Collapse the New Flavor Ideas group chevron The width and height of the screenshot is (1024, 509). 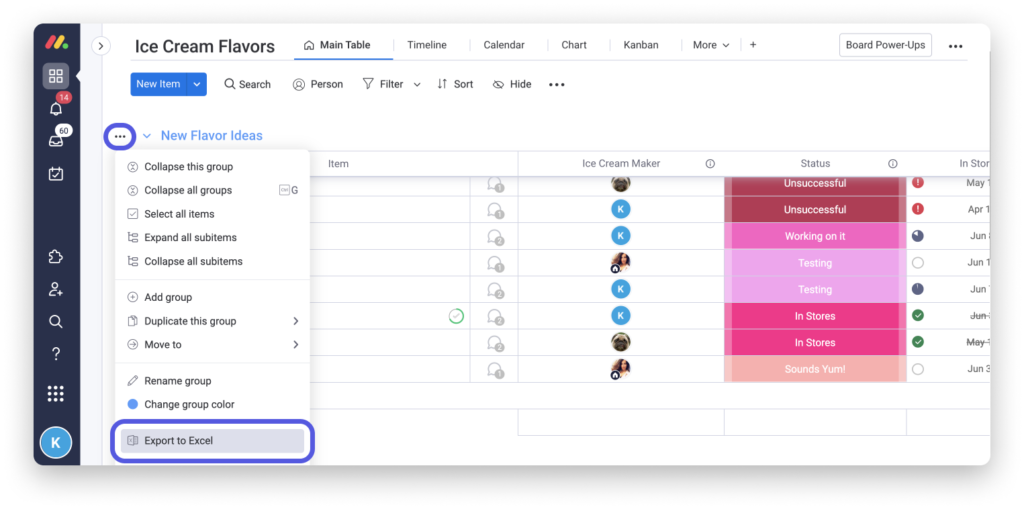pos(147,136)
